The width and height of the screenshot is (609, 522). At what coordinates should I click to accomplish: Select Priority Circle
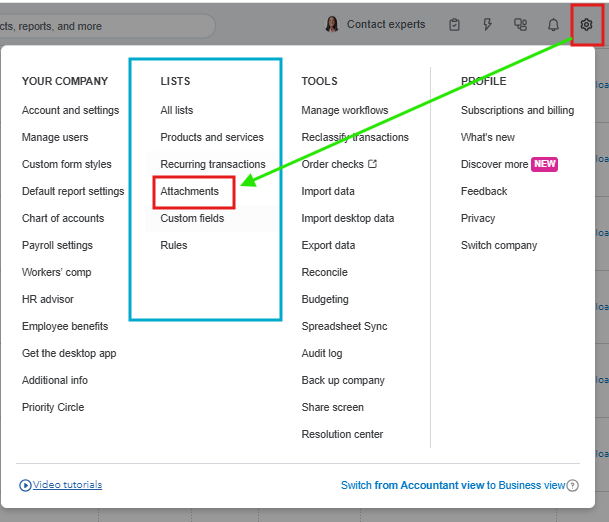point(53,407)
